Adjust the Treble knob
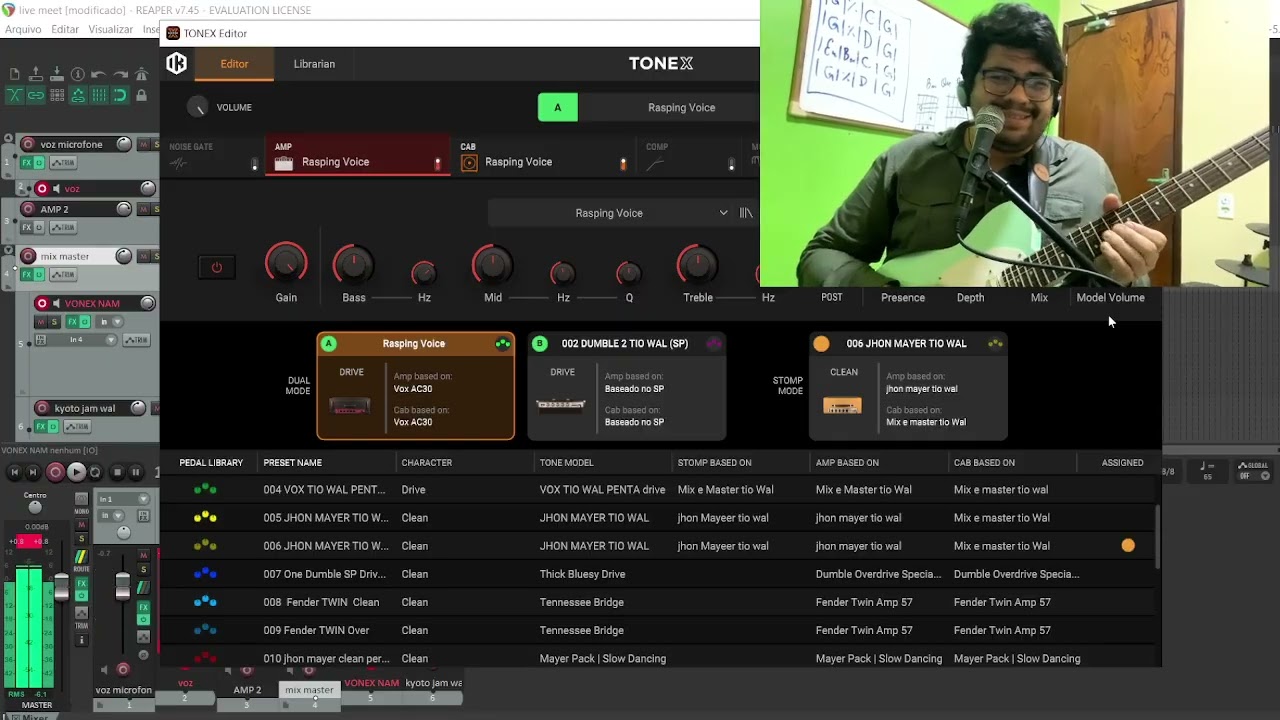The image size is (1280, 720). click(698, 264)
